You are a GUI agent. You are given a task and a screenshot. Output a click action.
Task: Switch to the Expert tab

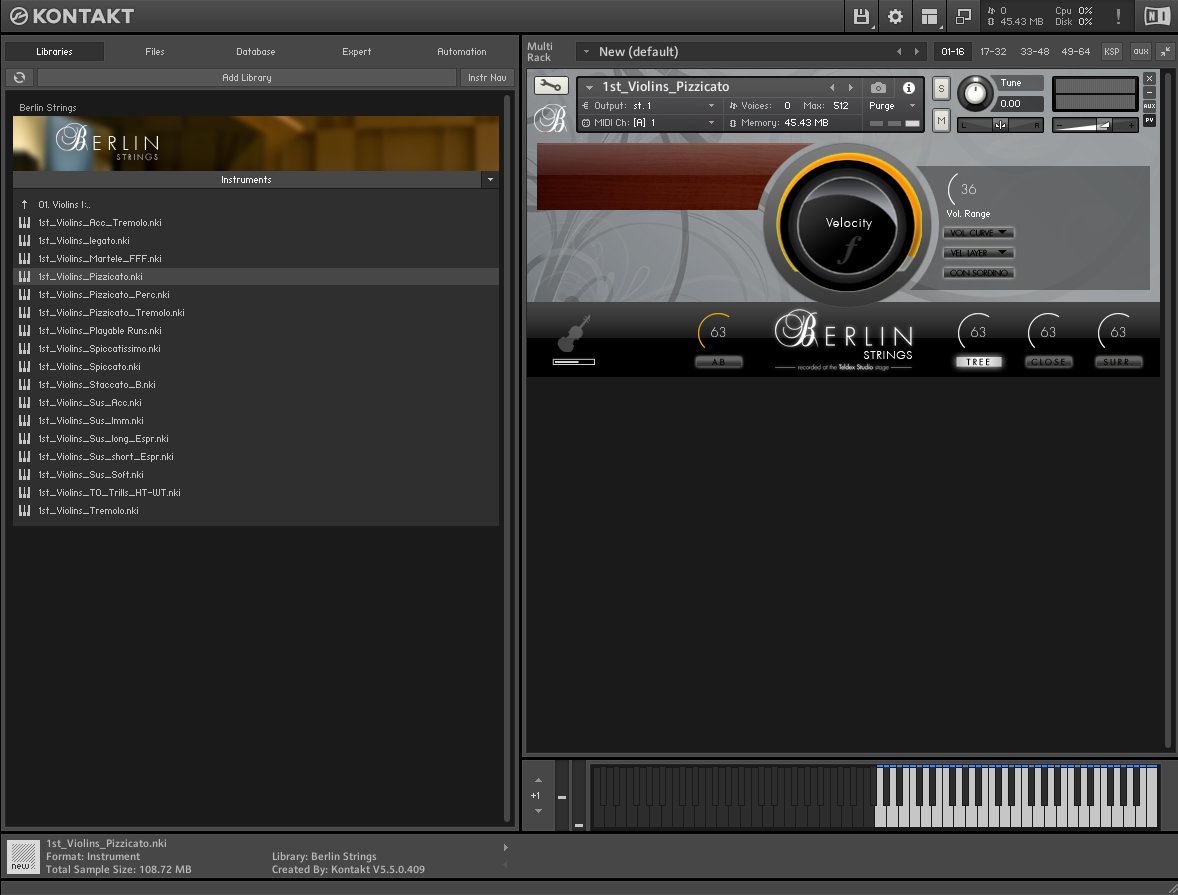356,52
